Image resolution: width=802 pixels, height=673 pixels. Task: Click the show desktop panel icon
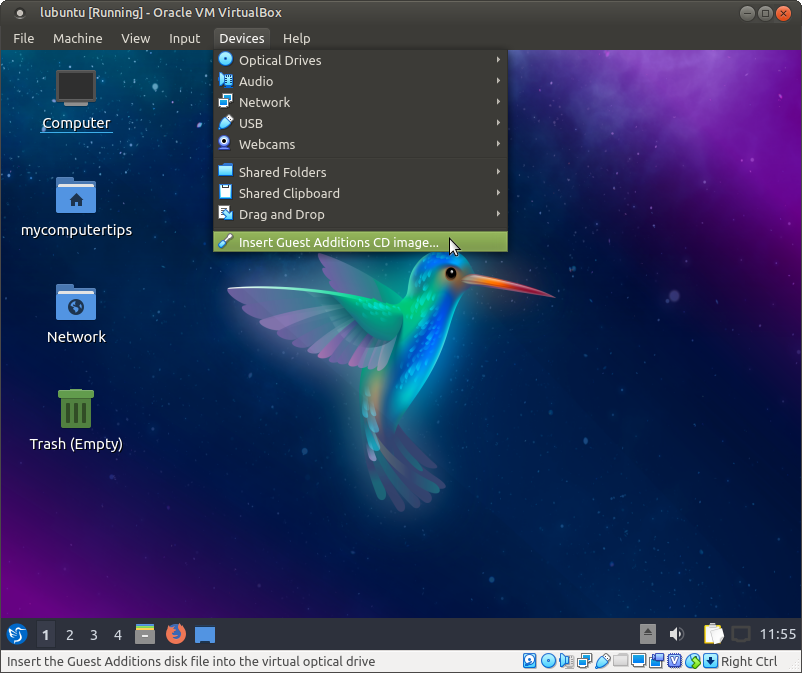[205, 635]
